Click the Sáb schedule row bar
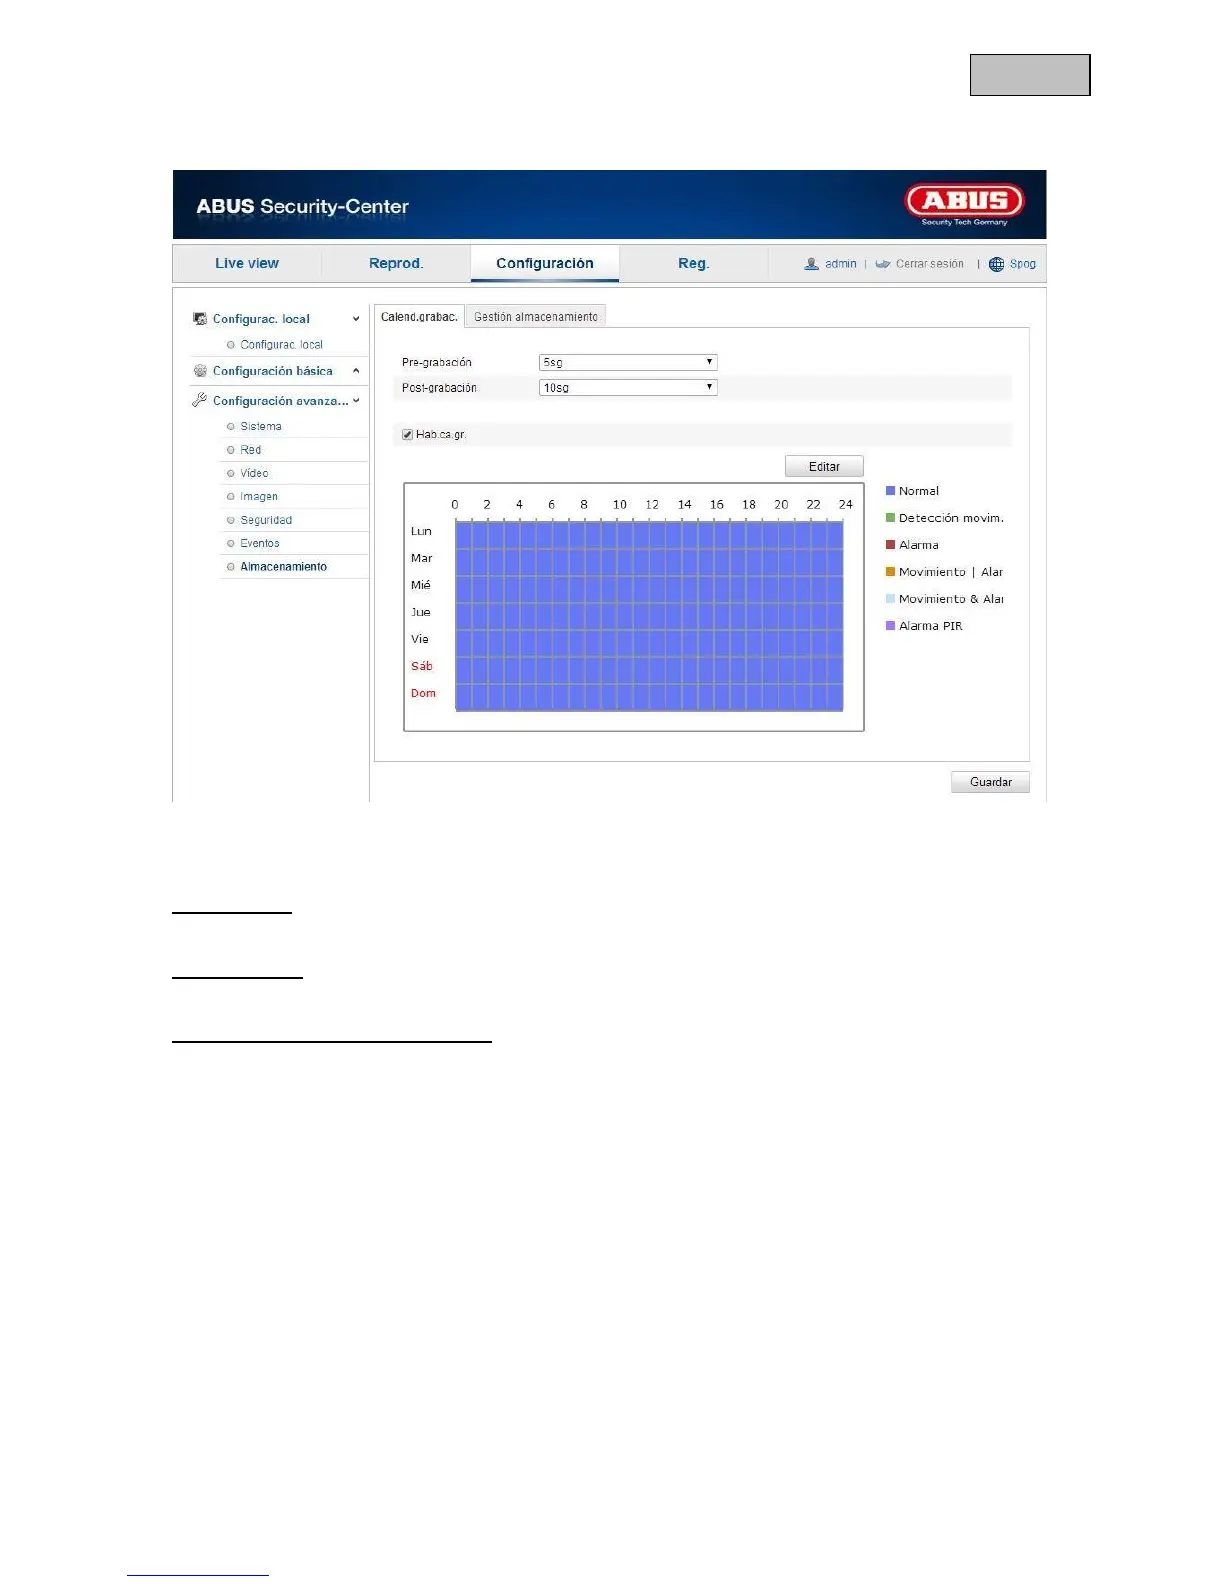1224x1584 pixels. (x=649, y=670)
